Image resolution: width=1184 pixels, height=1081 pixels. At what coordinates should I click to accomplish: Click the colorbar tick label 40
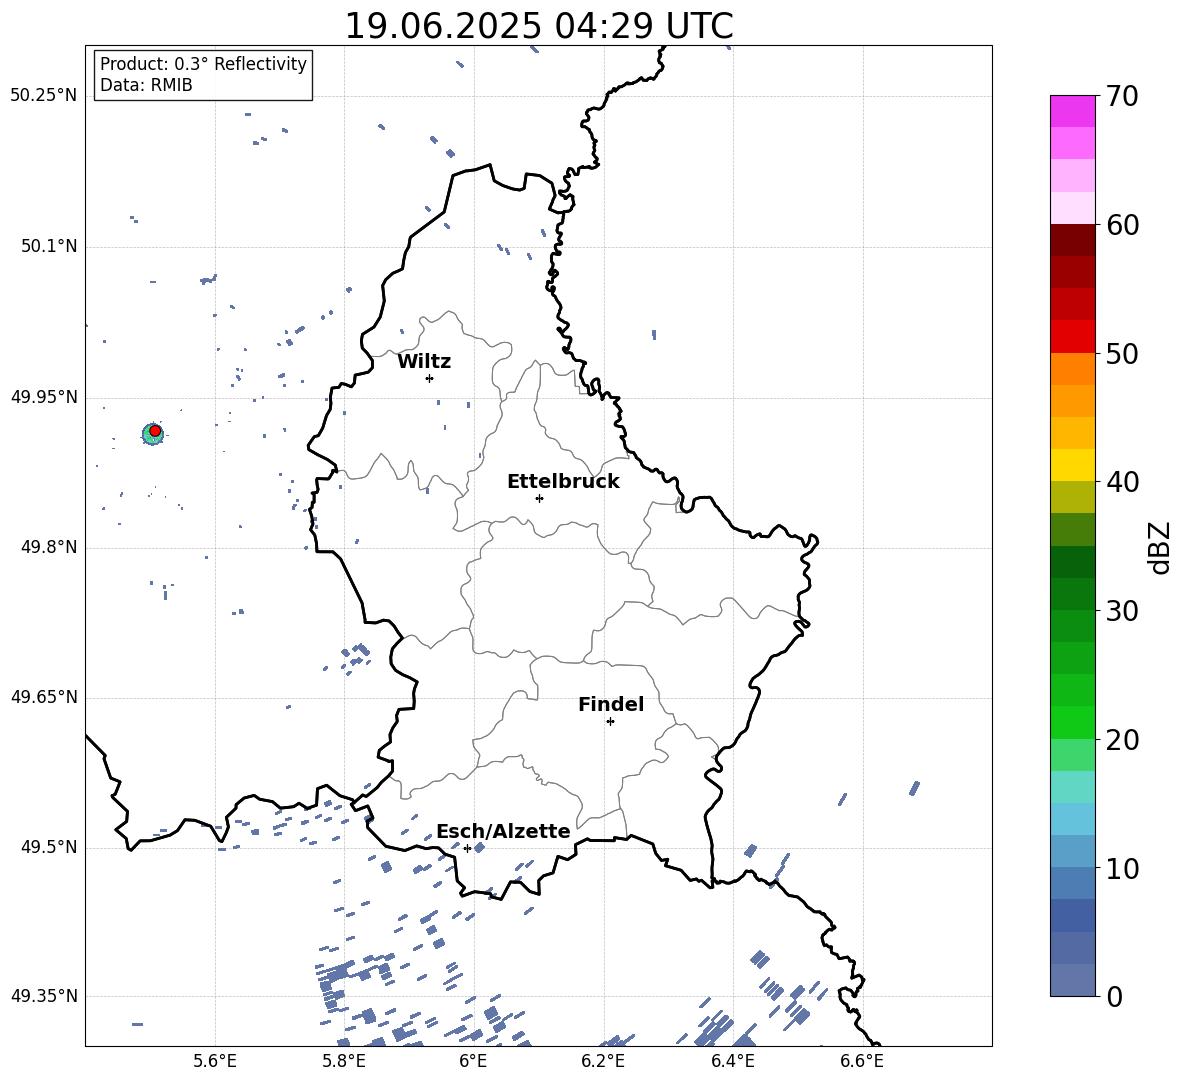(1122, 482)
